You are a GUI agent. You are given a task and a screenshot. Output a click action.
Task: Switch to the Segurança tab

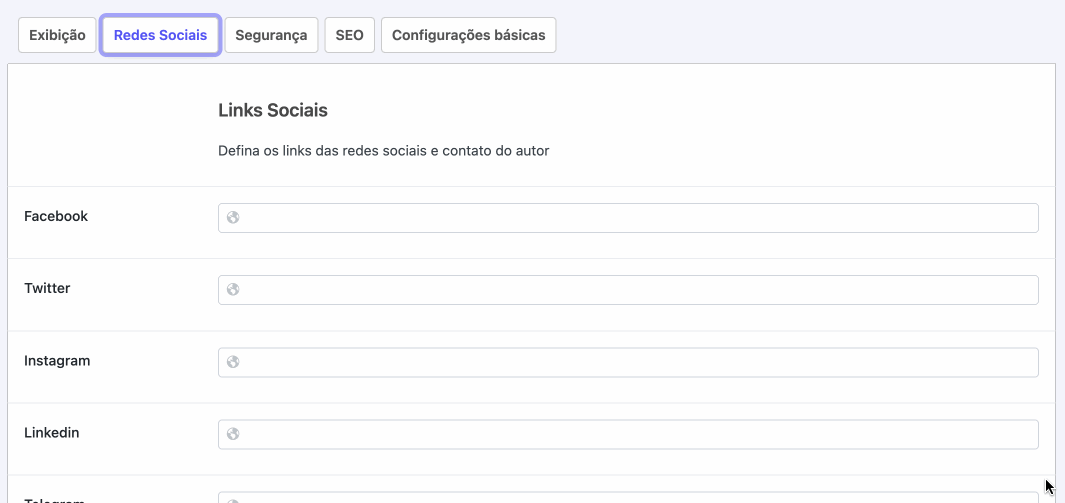click(271, 35)
